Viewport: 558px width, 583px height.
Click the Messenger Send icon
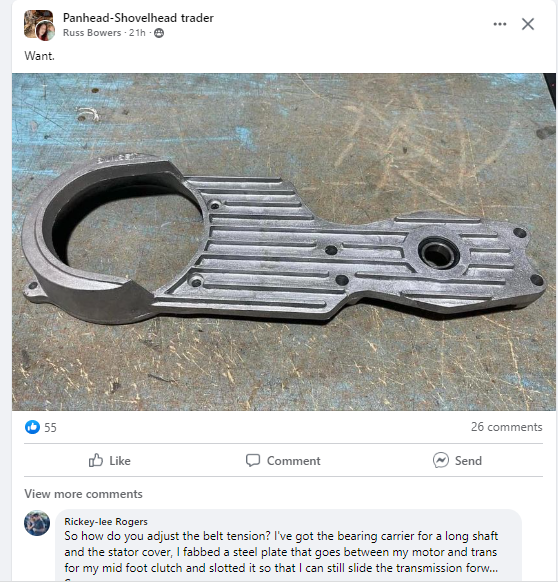coord(441,460)
